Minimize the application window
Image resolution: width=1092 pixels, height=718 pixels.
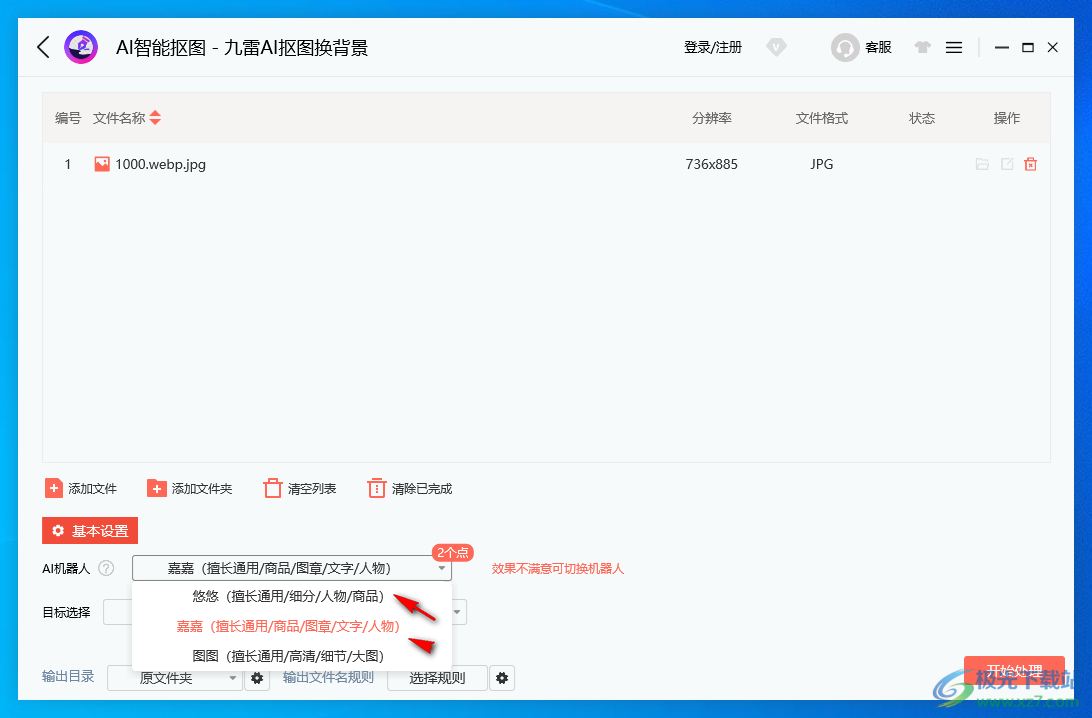pos(1001,47)
